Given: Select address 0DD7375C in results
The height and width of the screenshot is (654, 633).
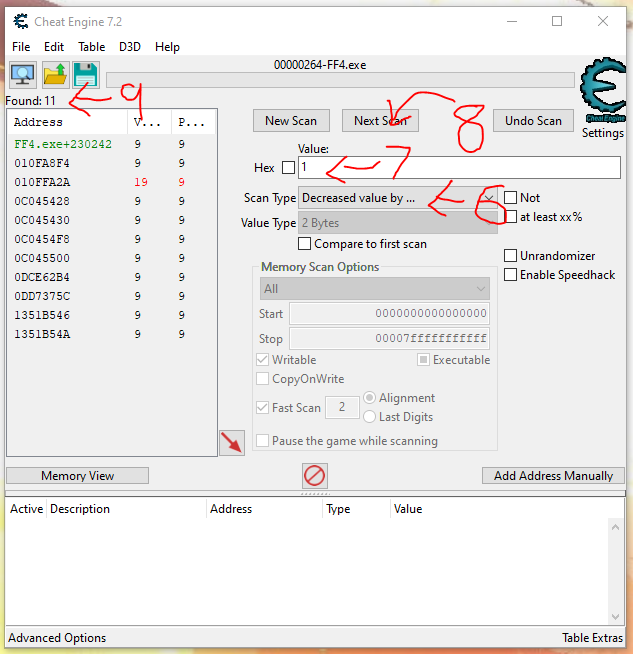Looking at the screenshot, I should point(112,296).
